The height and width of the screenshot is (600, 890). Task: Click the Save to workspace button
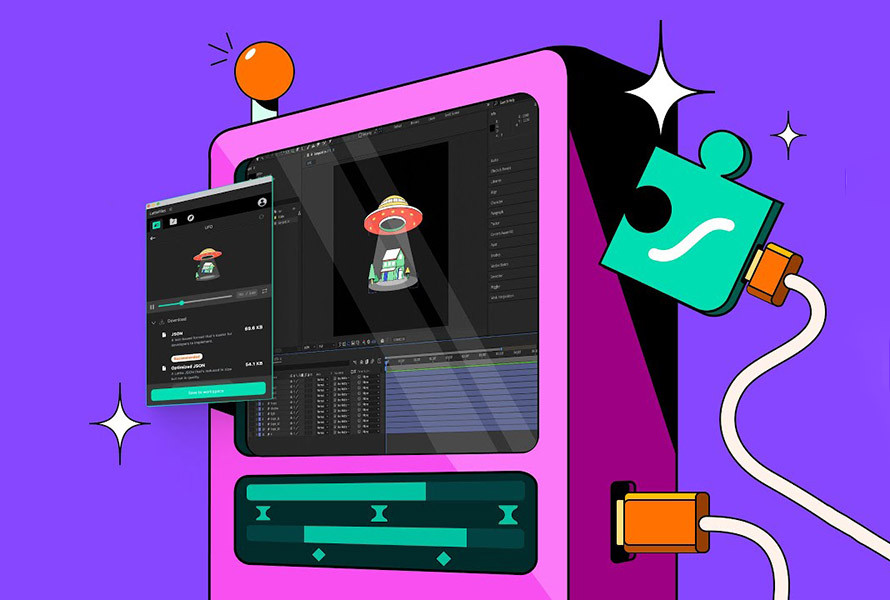pyautogui.click(x=208, y=392)
